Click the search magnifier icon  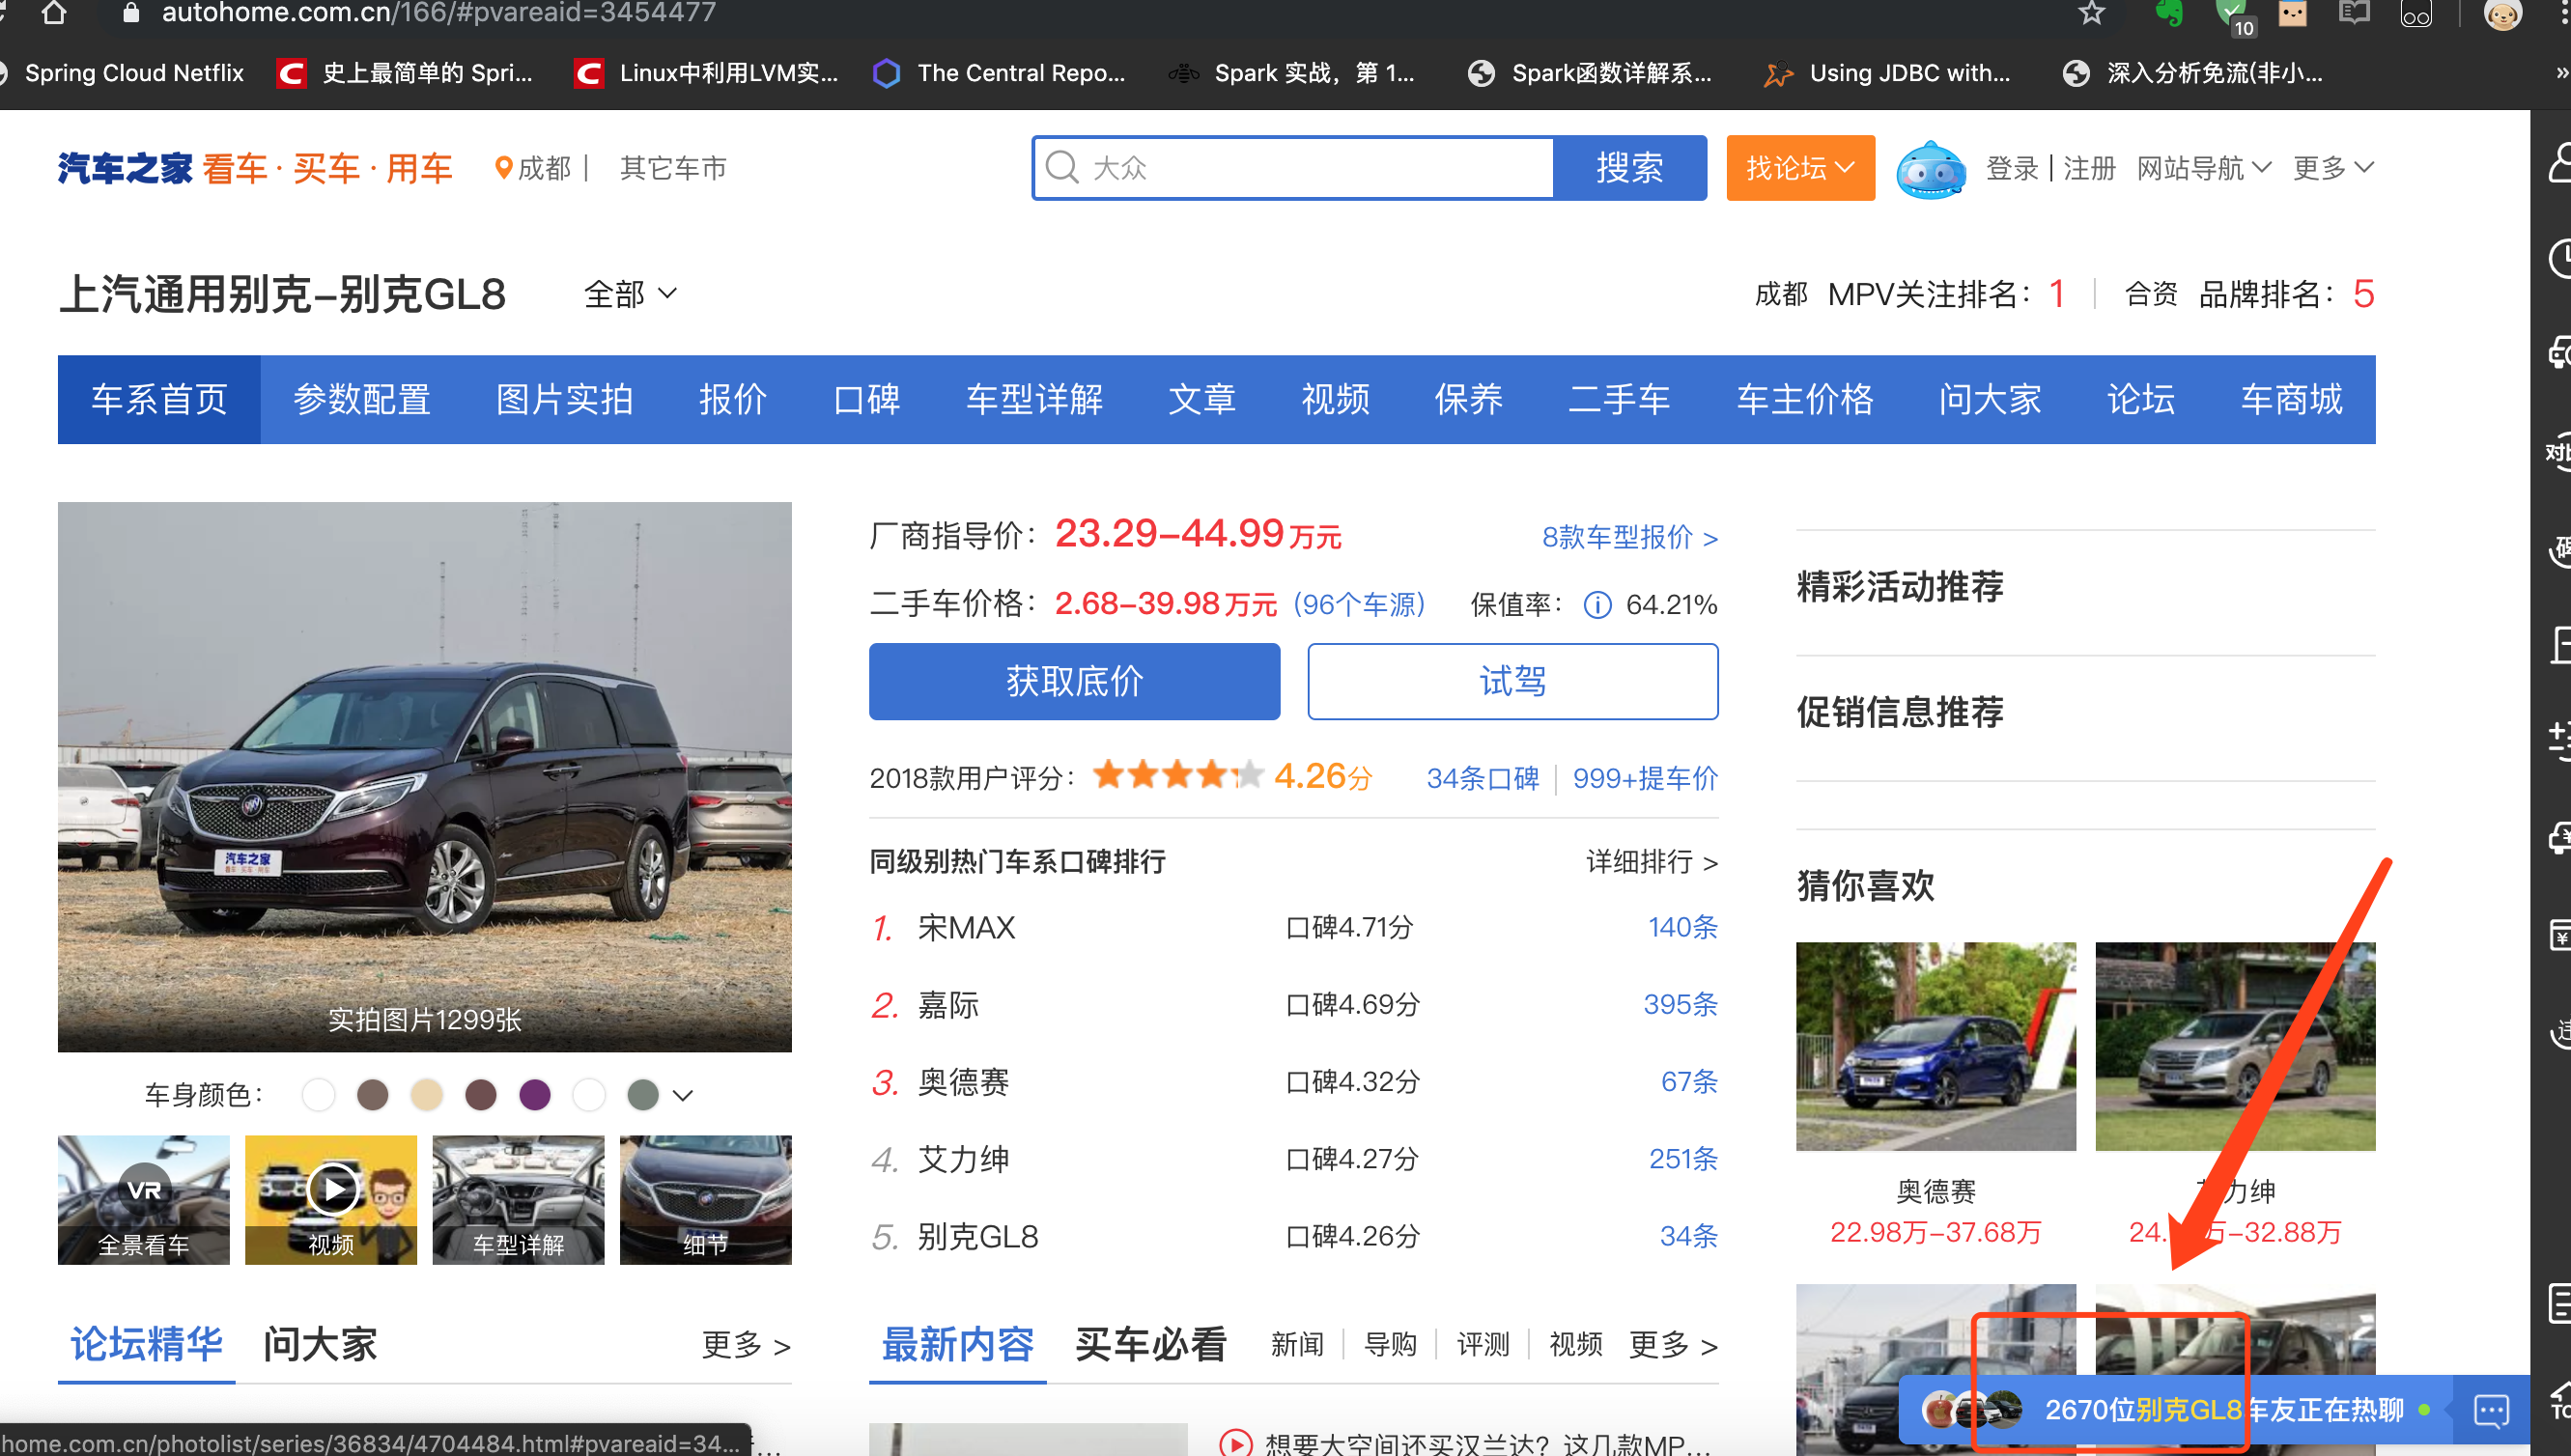1062,167
